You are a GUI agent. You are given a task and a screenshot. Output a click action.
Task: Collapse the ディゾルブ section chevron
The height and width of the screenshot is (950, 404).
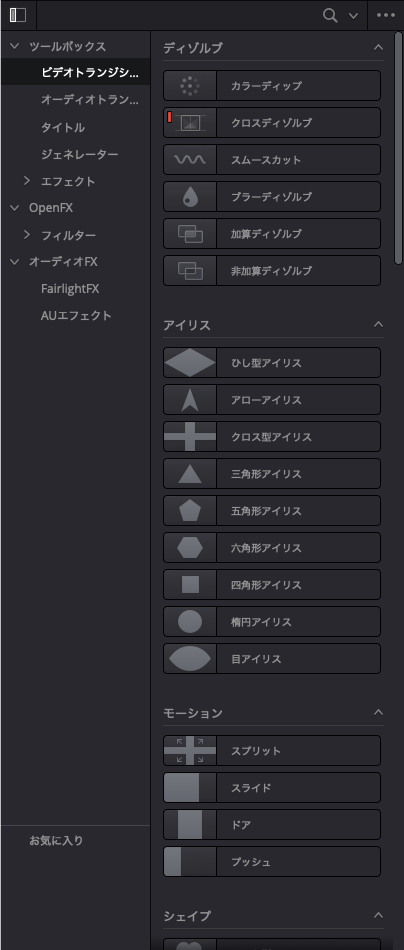pyautogui.click(x=379, y=47)
